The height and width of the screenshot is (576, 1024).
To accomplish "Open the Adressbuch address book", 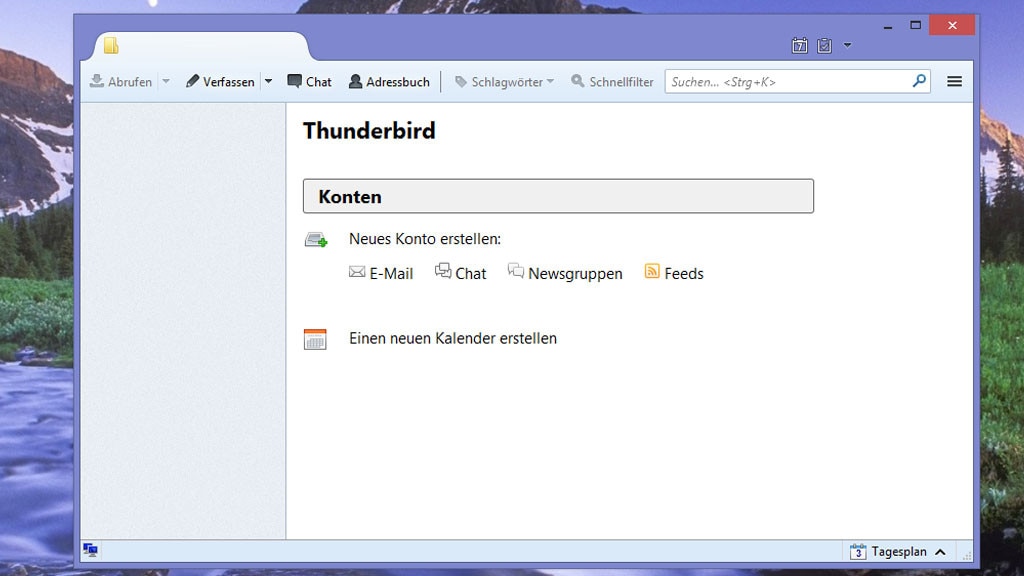I will tap(389, 82).
